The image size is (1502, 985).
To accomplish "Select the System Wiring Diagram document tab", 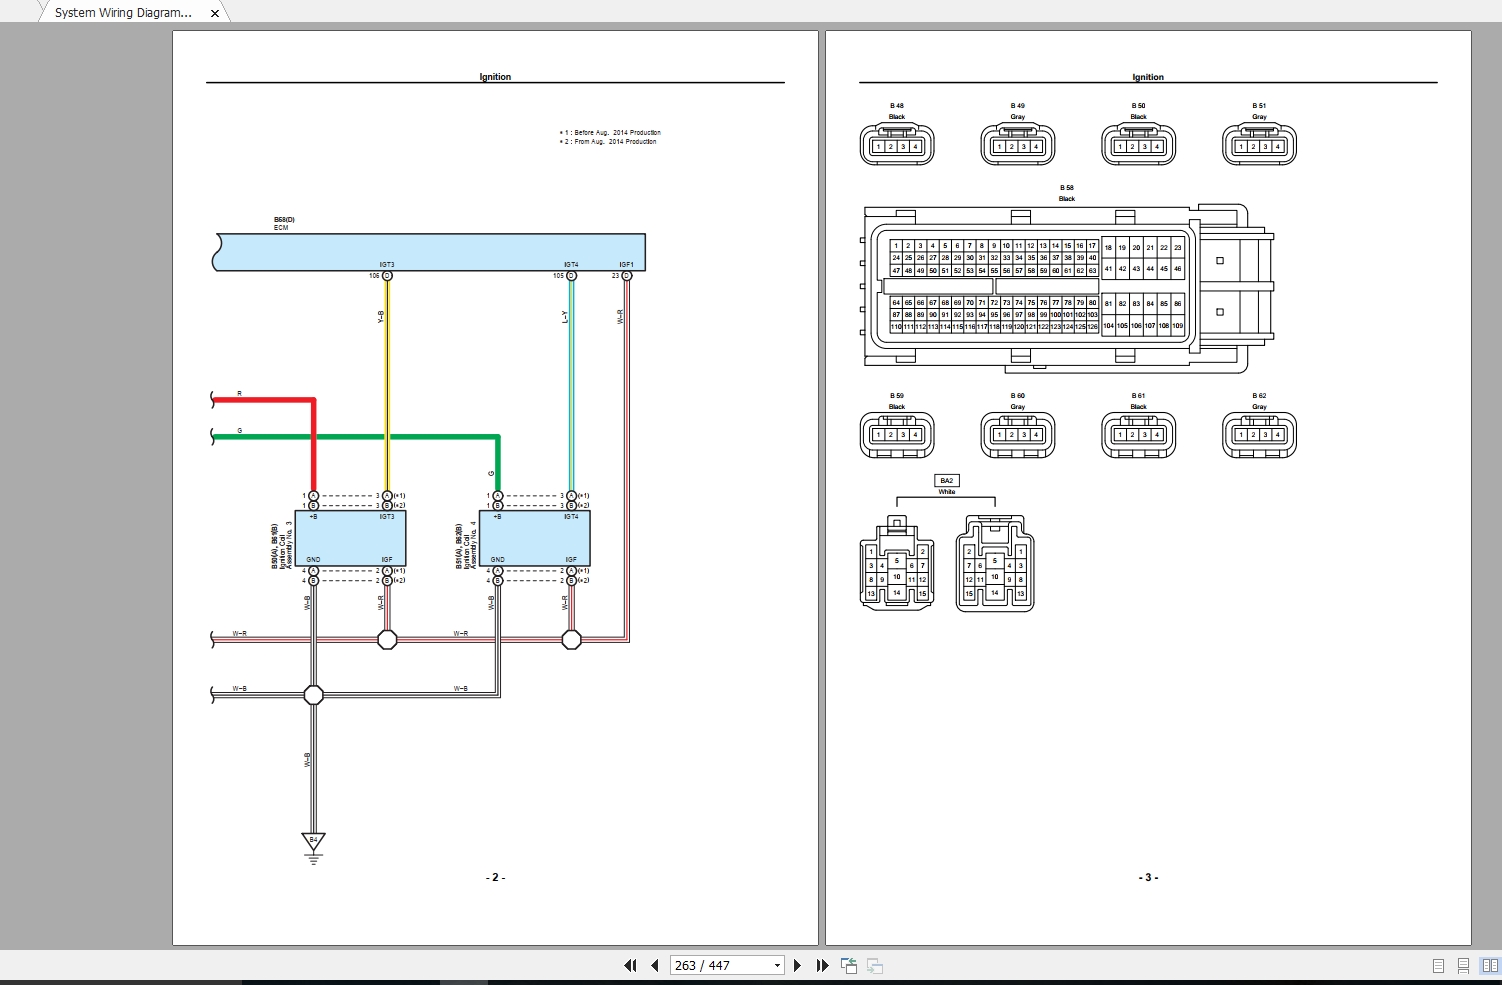I will point(122,13).
